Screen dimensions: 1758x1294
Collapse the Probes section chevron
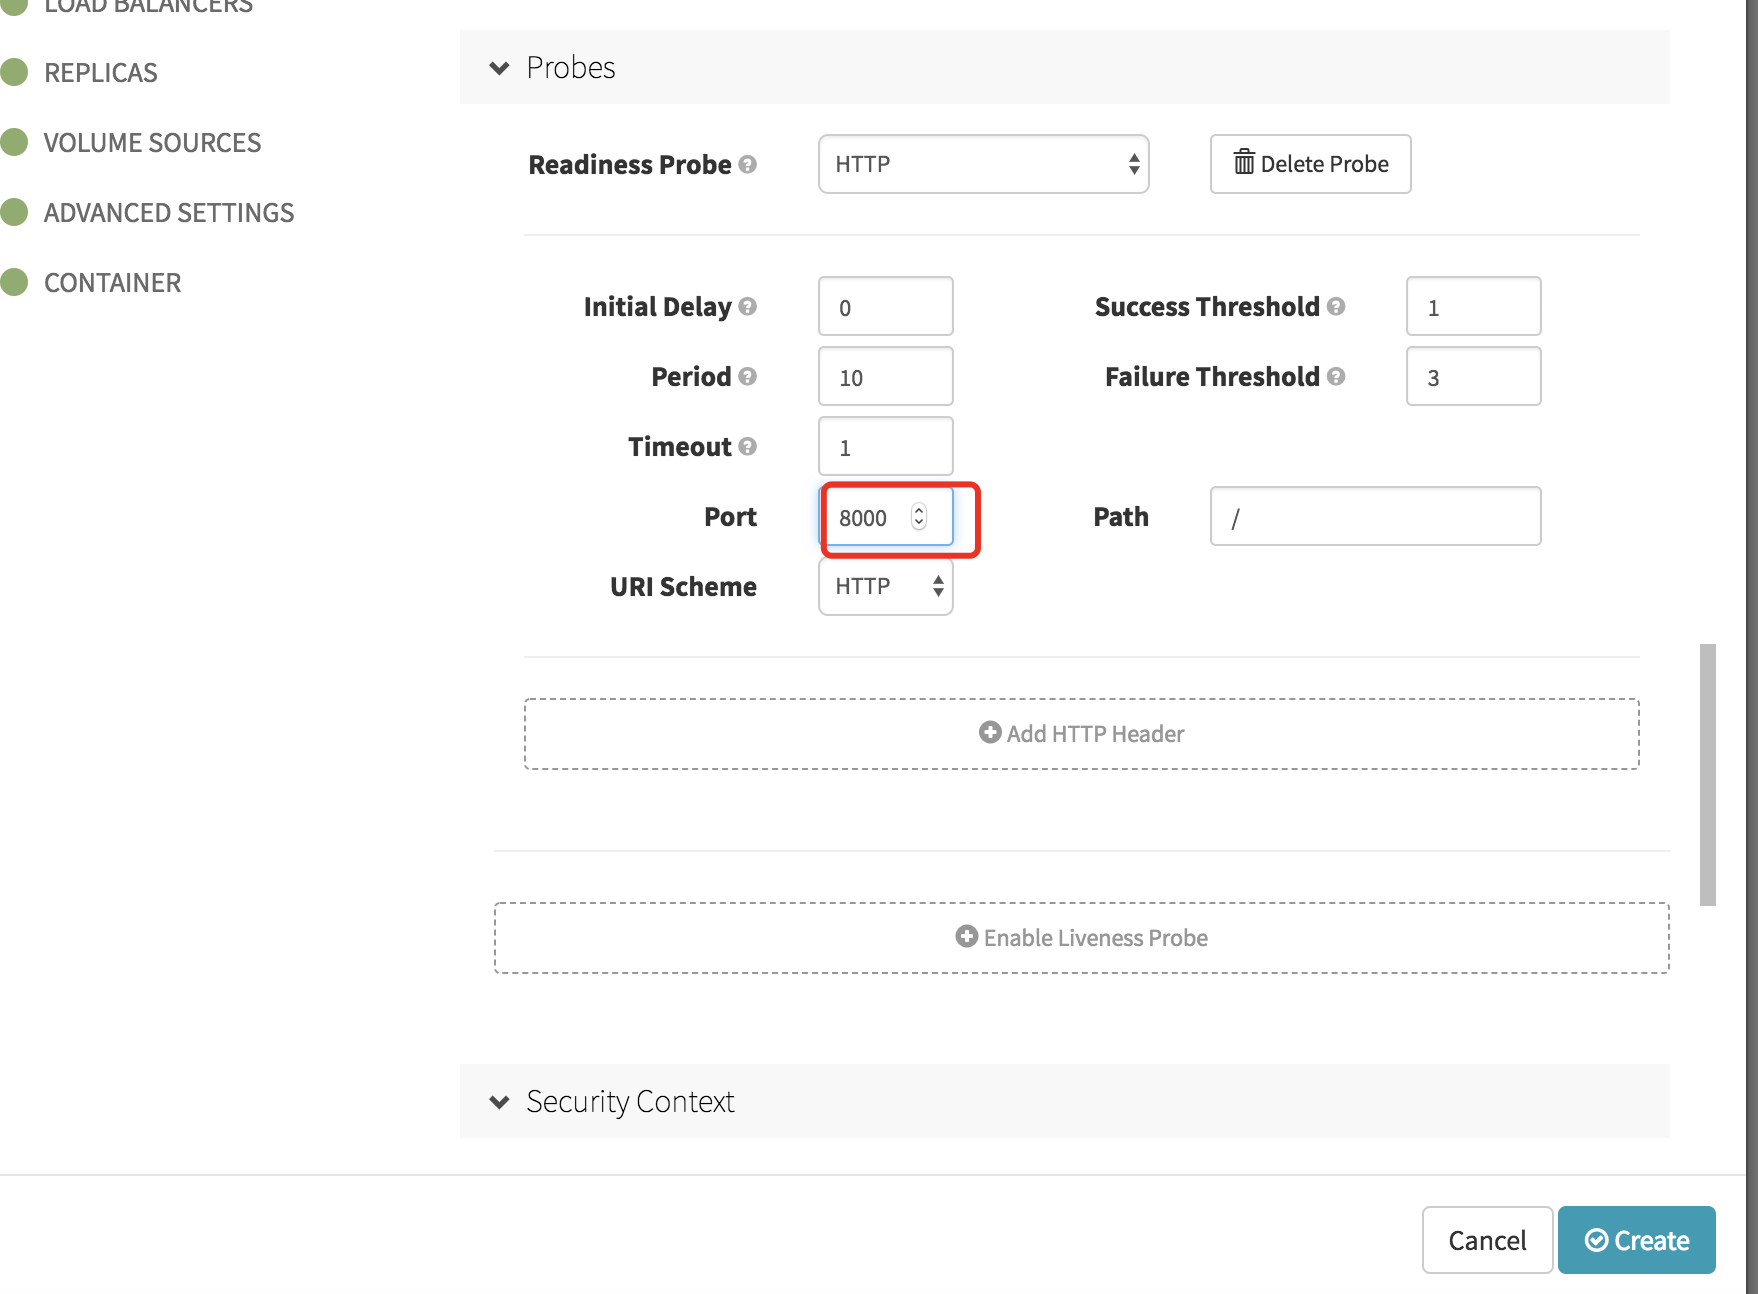[x=499, y=68]
